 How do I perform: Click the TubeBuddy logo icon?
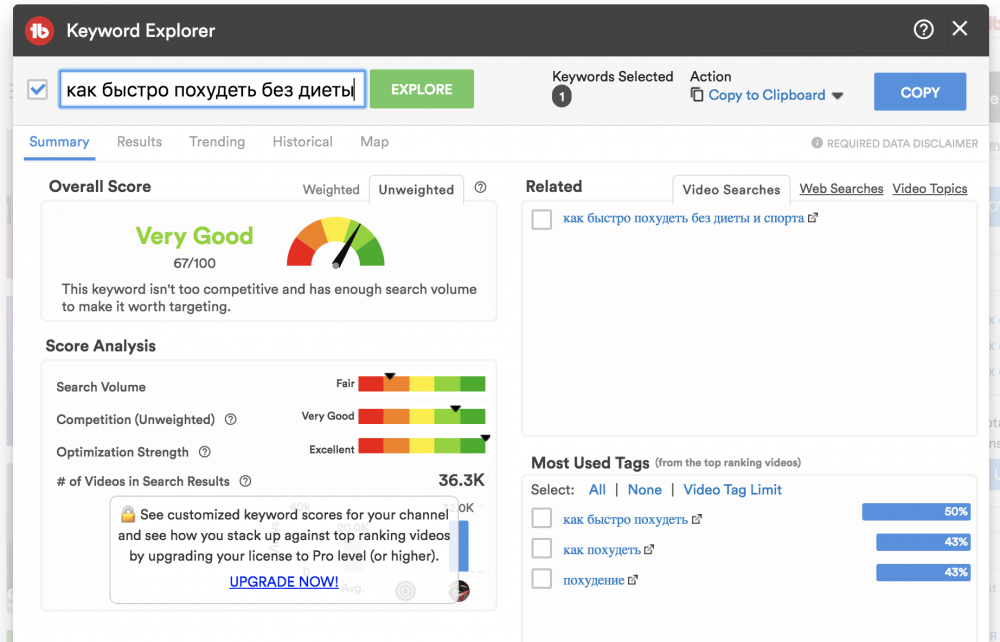(x=40, y=31)
